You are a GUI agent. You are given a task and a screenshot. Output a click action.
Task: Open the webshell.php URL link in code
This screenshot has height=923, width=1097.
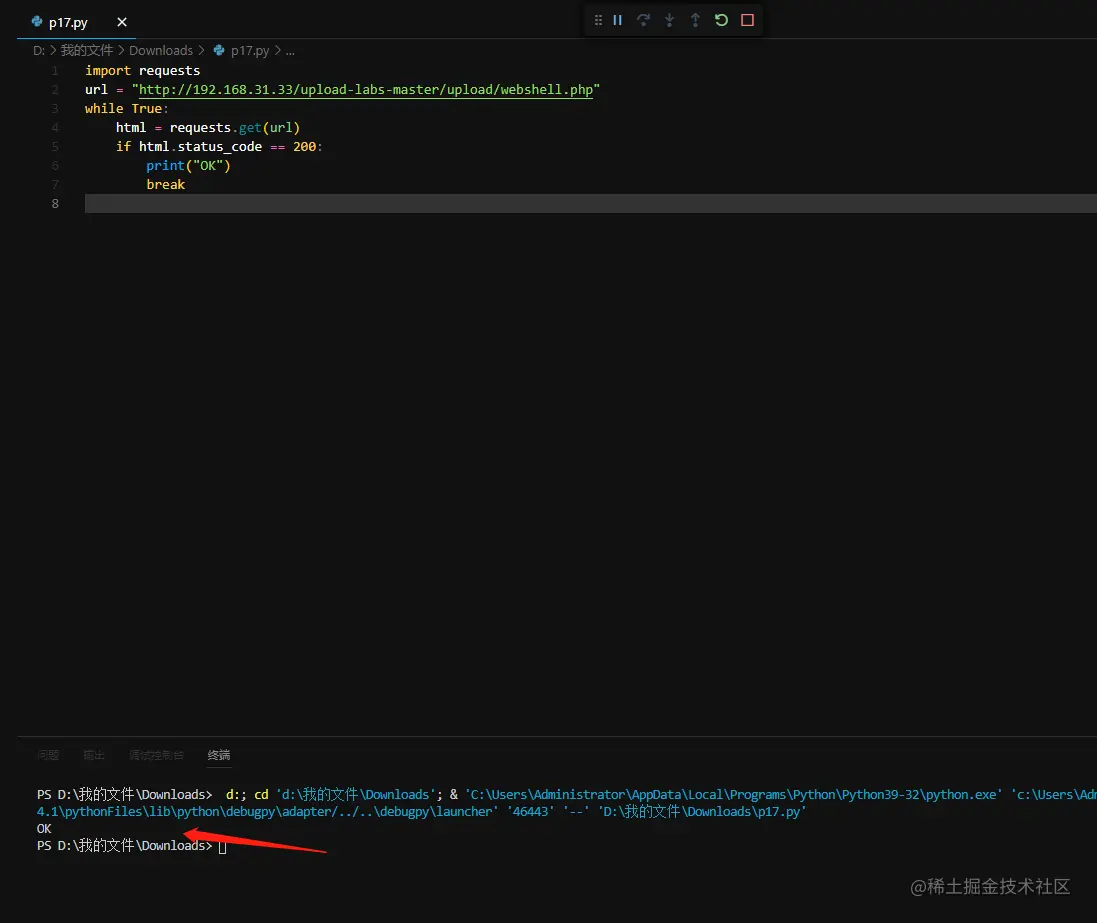(366, 90)
